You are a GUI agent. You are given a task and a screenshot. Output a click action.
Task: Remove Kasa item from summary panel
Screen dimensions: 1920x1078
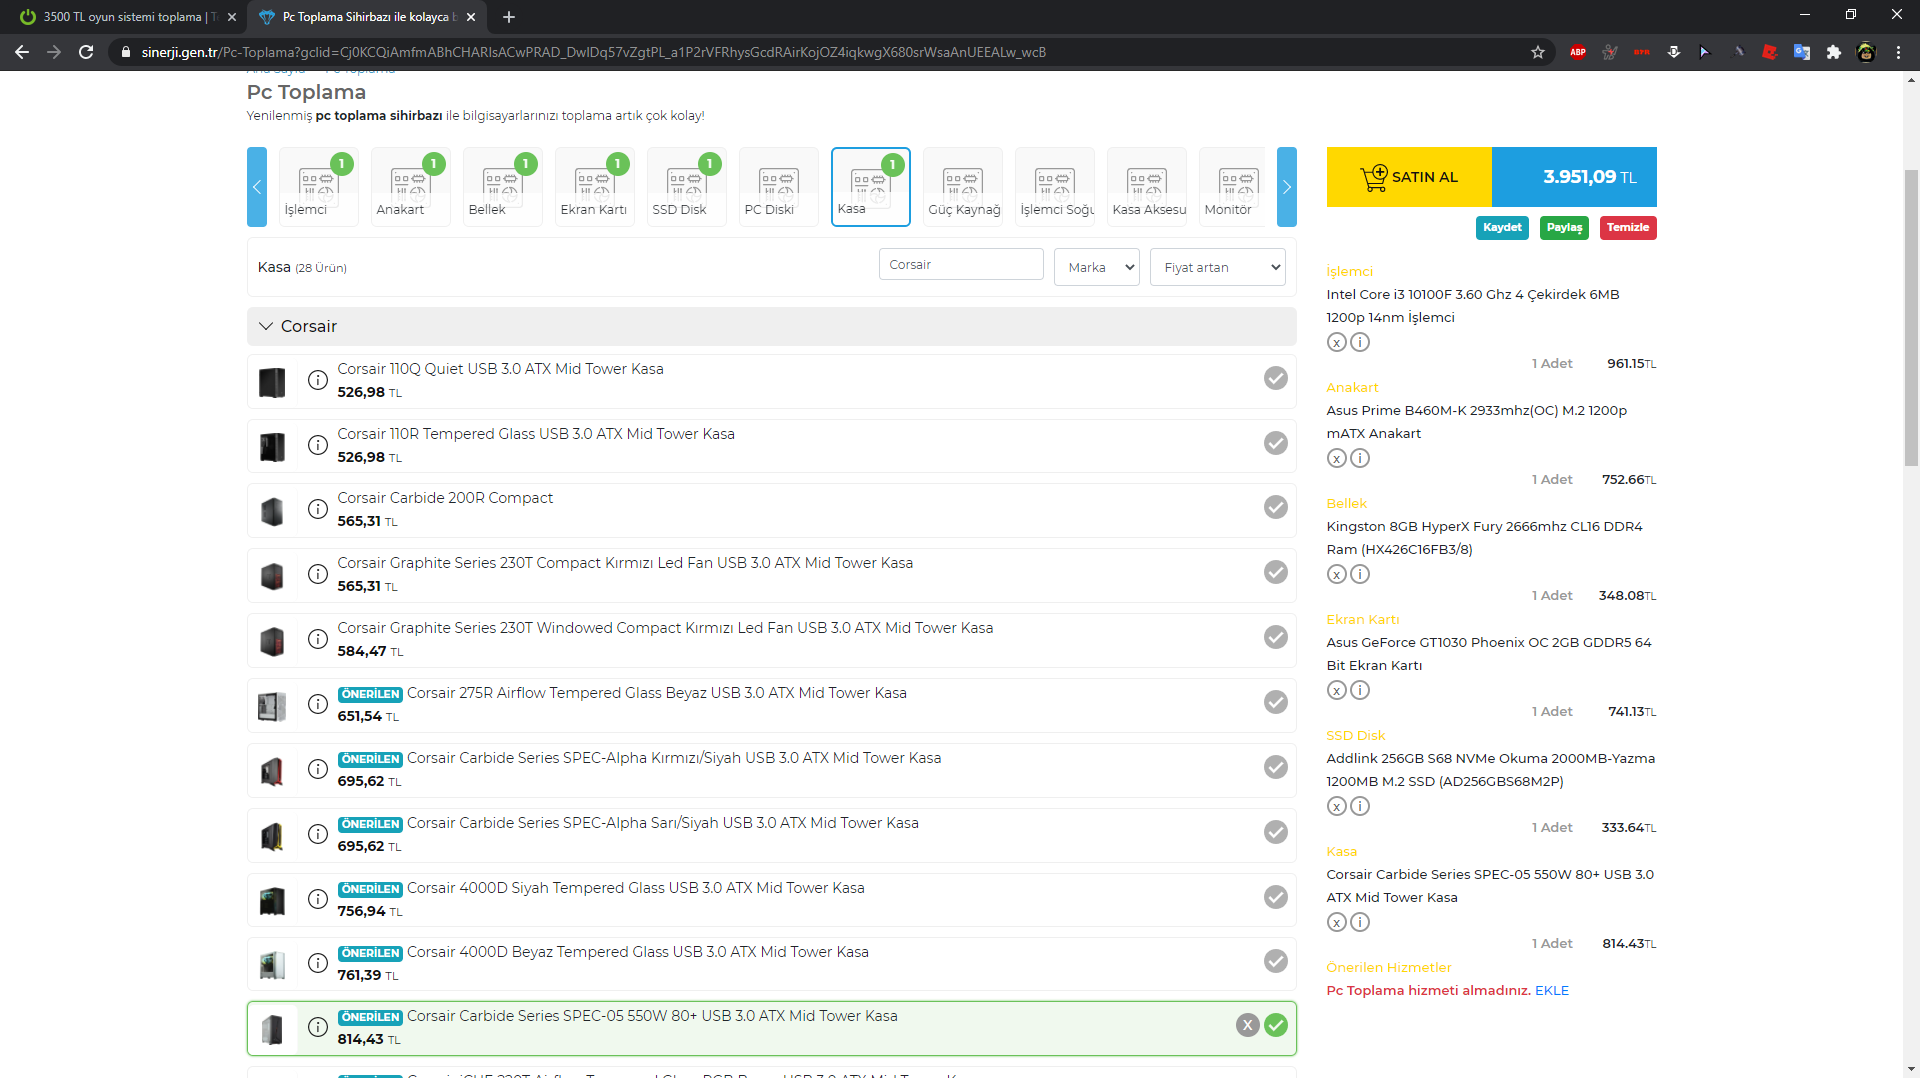(1337, 922)
